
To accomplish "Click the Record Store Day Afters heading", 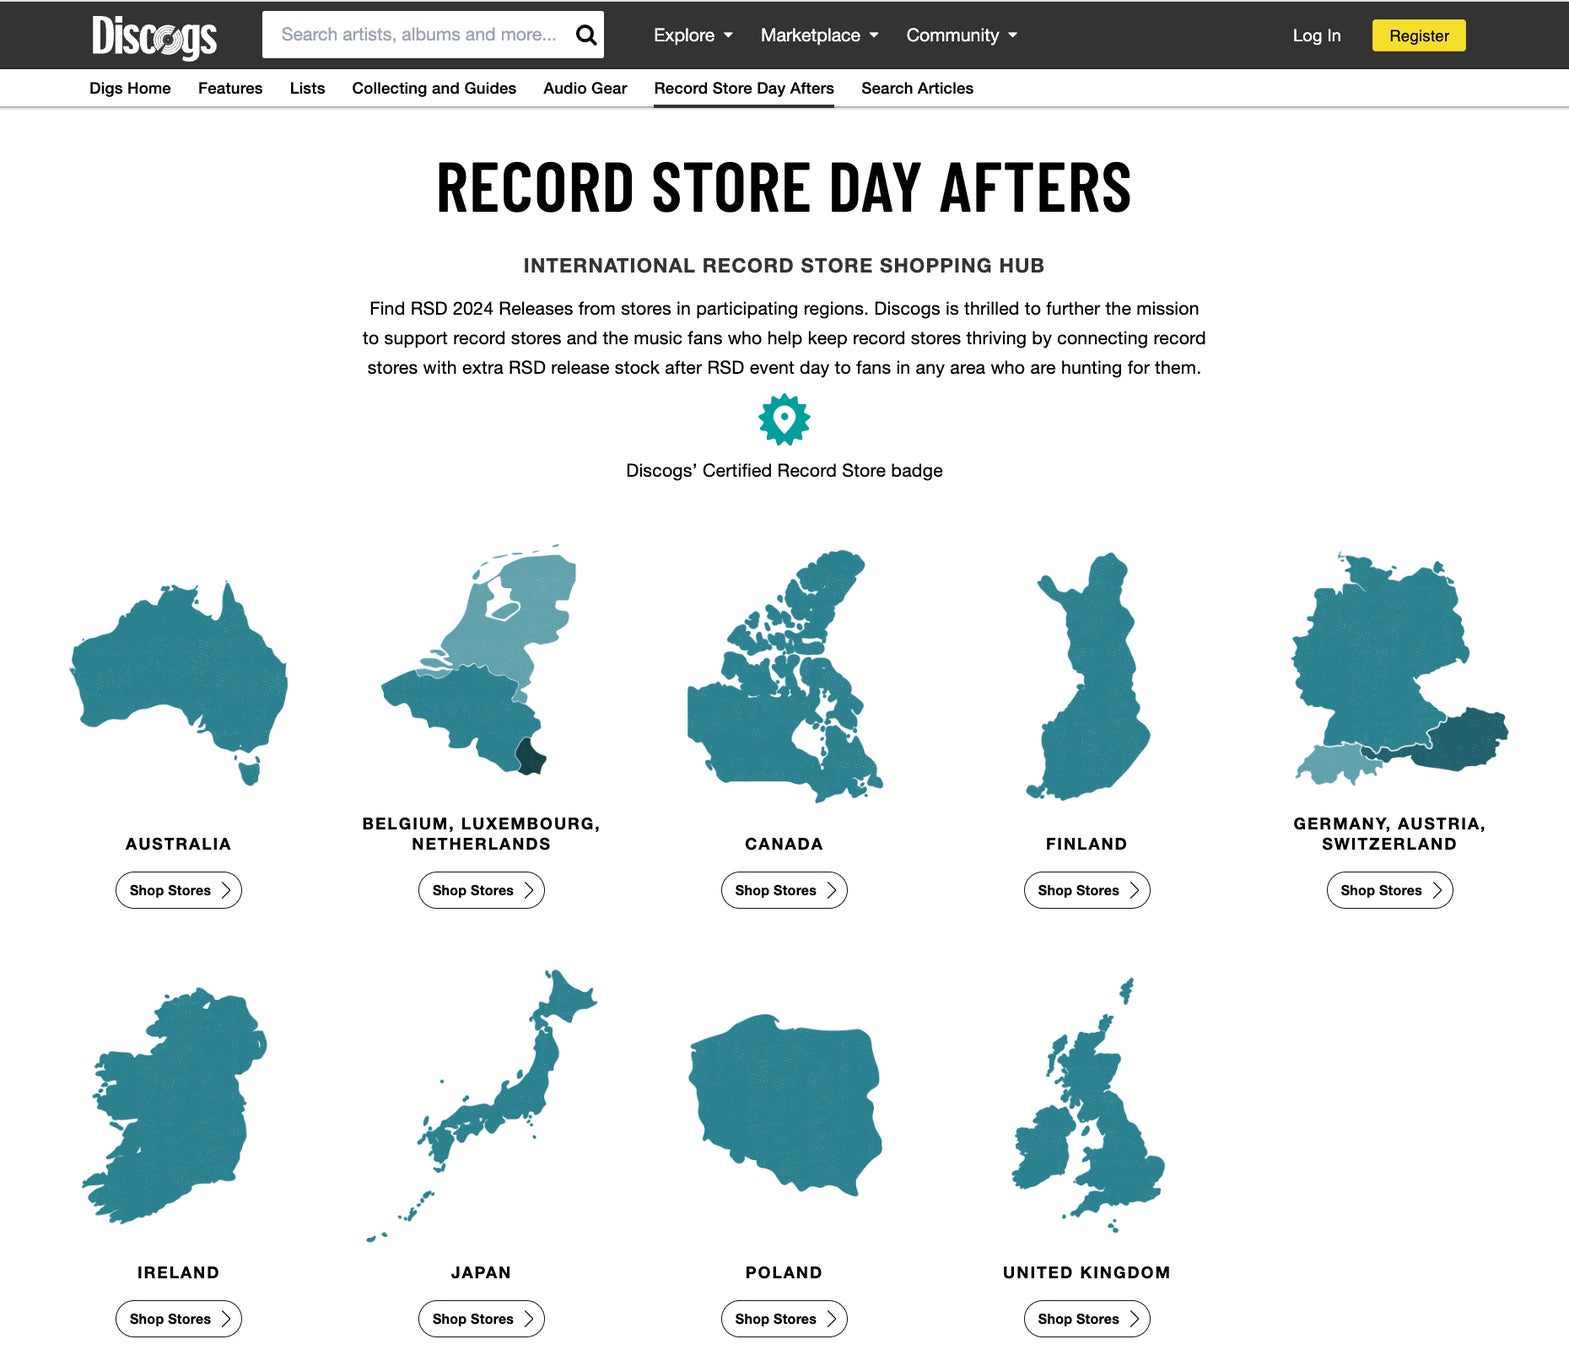I will click(784, 188).
